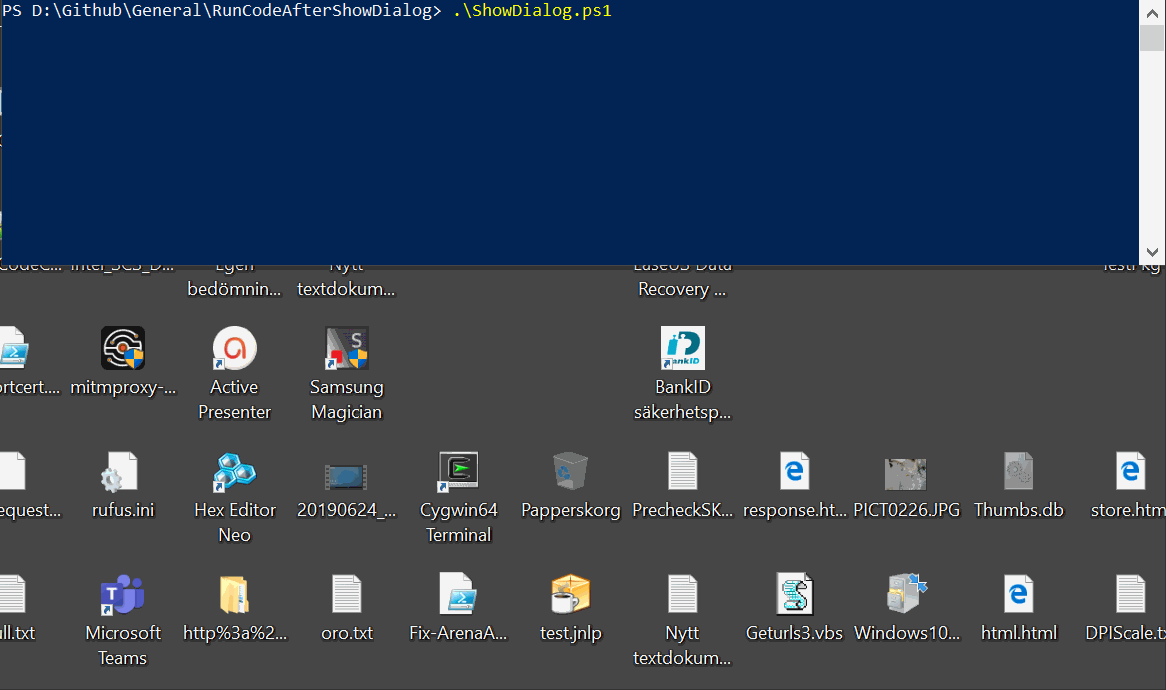Open the http%3a%2 folder
This screenshot has width=1166, height=690.
coord(234,595)
